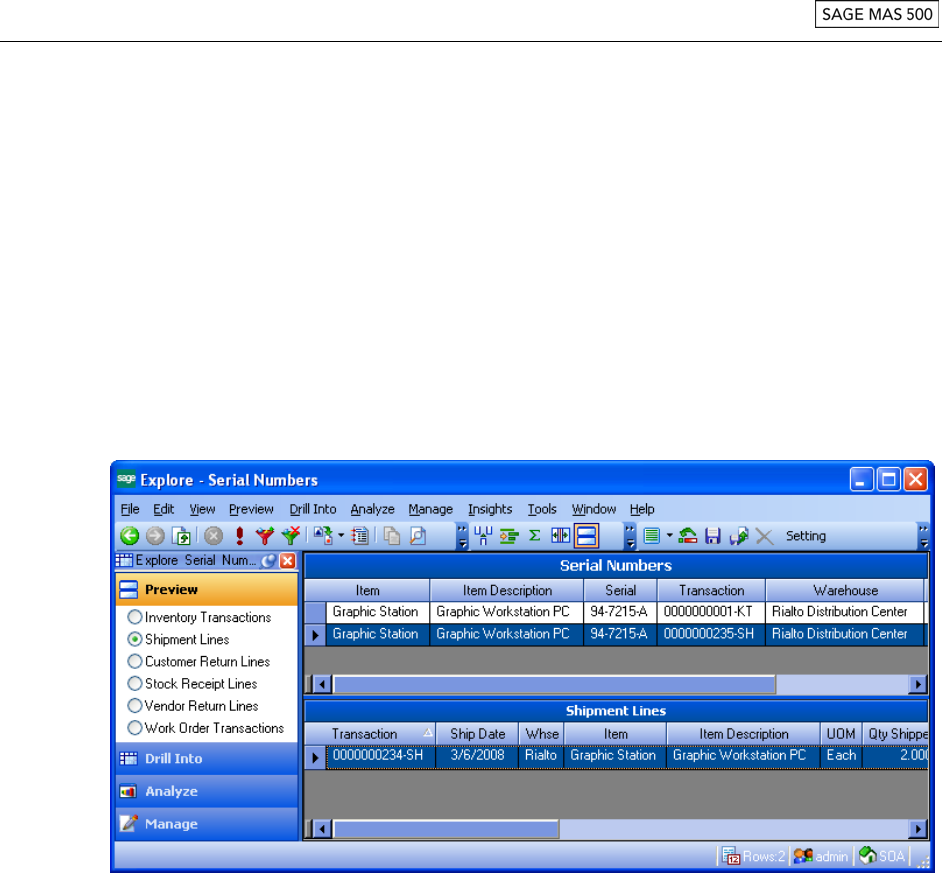This screenshot has width=942, height=873.
Task: Click the red exclamation mark icon
Action: click(240, 535)
